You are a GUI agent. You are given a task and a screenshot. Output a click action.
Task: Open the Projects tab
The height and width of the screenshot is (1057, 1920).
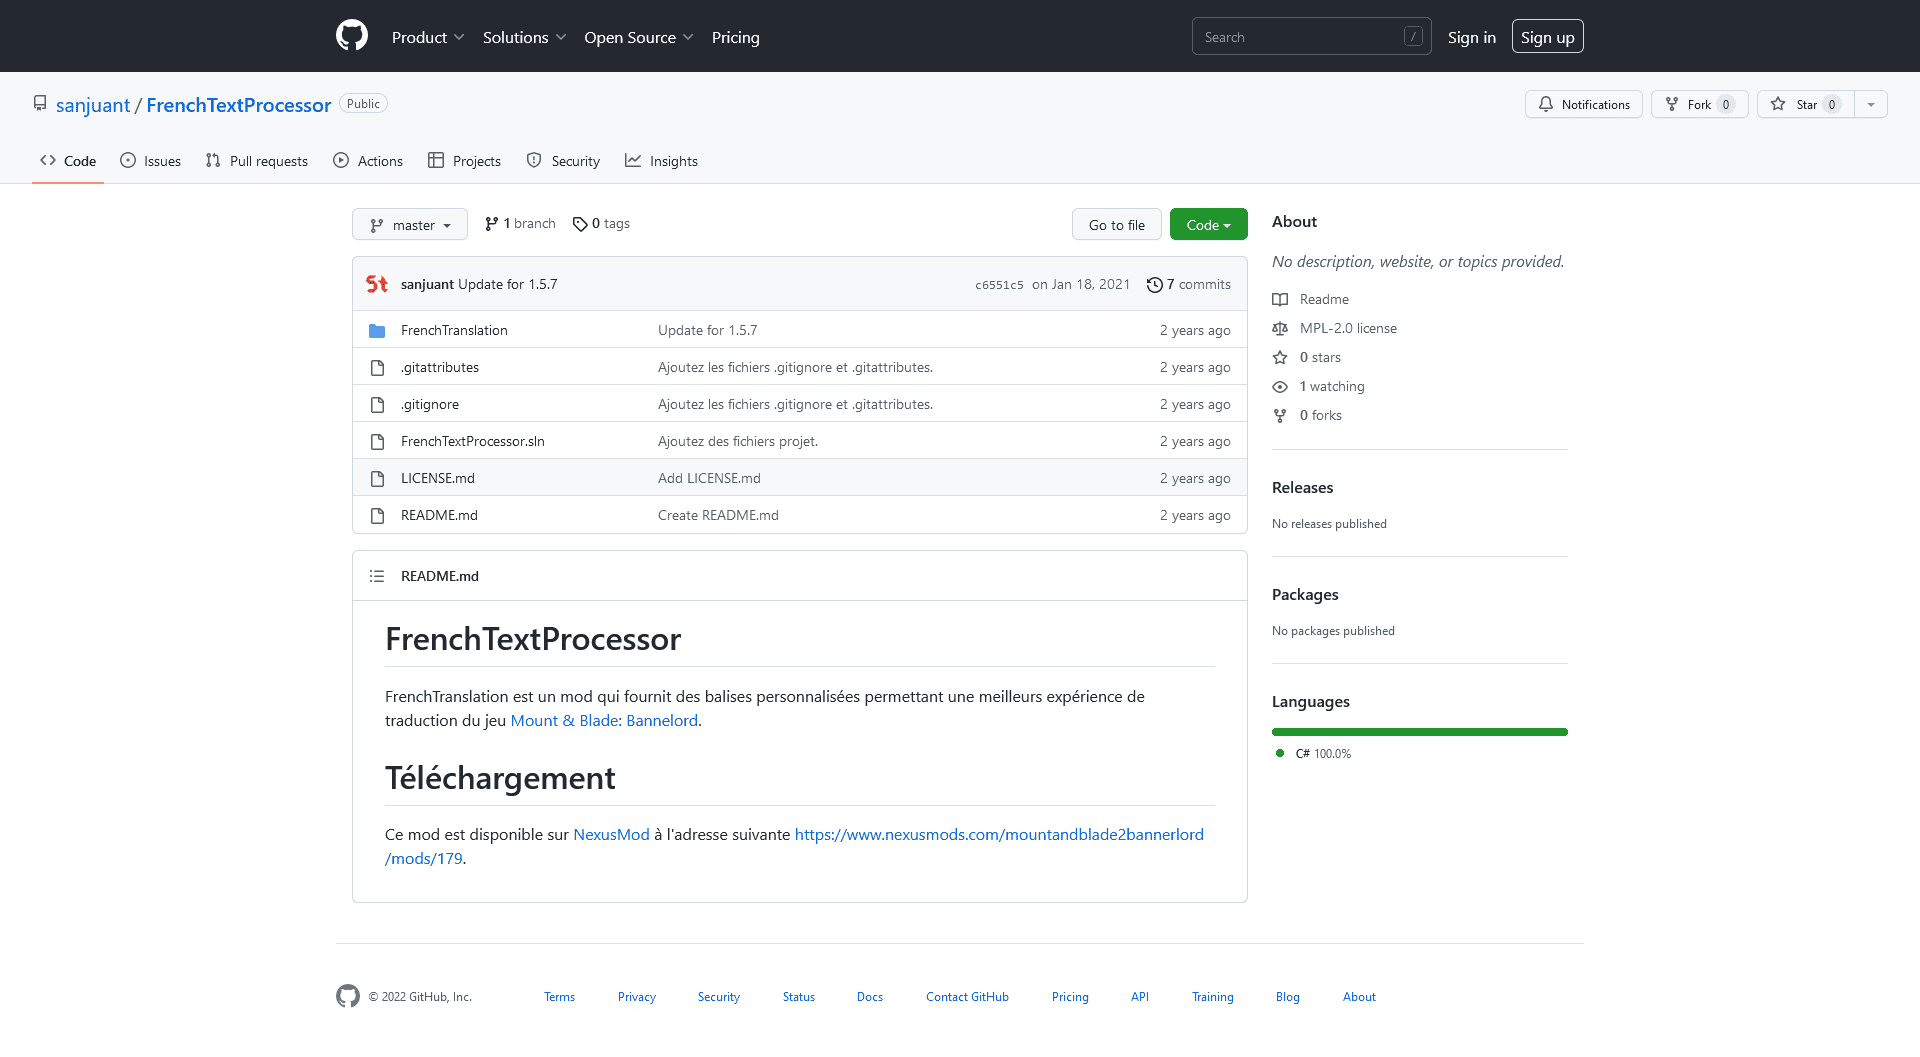[x=465, y=161]
